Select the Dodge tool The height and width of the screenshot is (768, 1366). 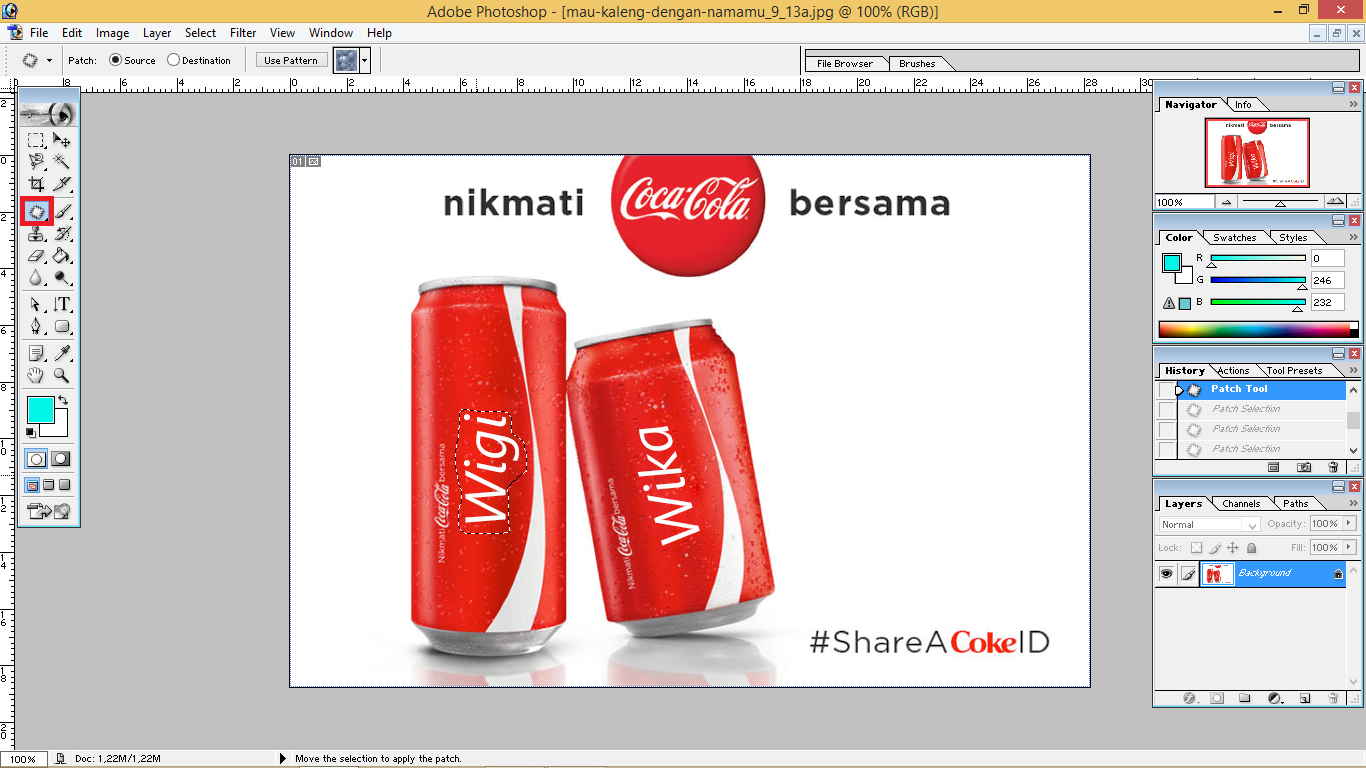[x=62, y=278]
